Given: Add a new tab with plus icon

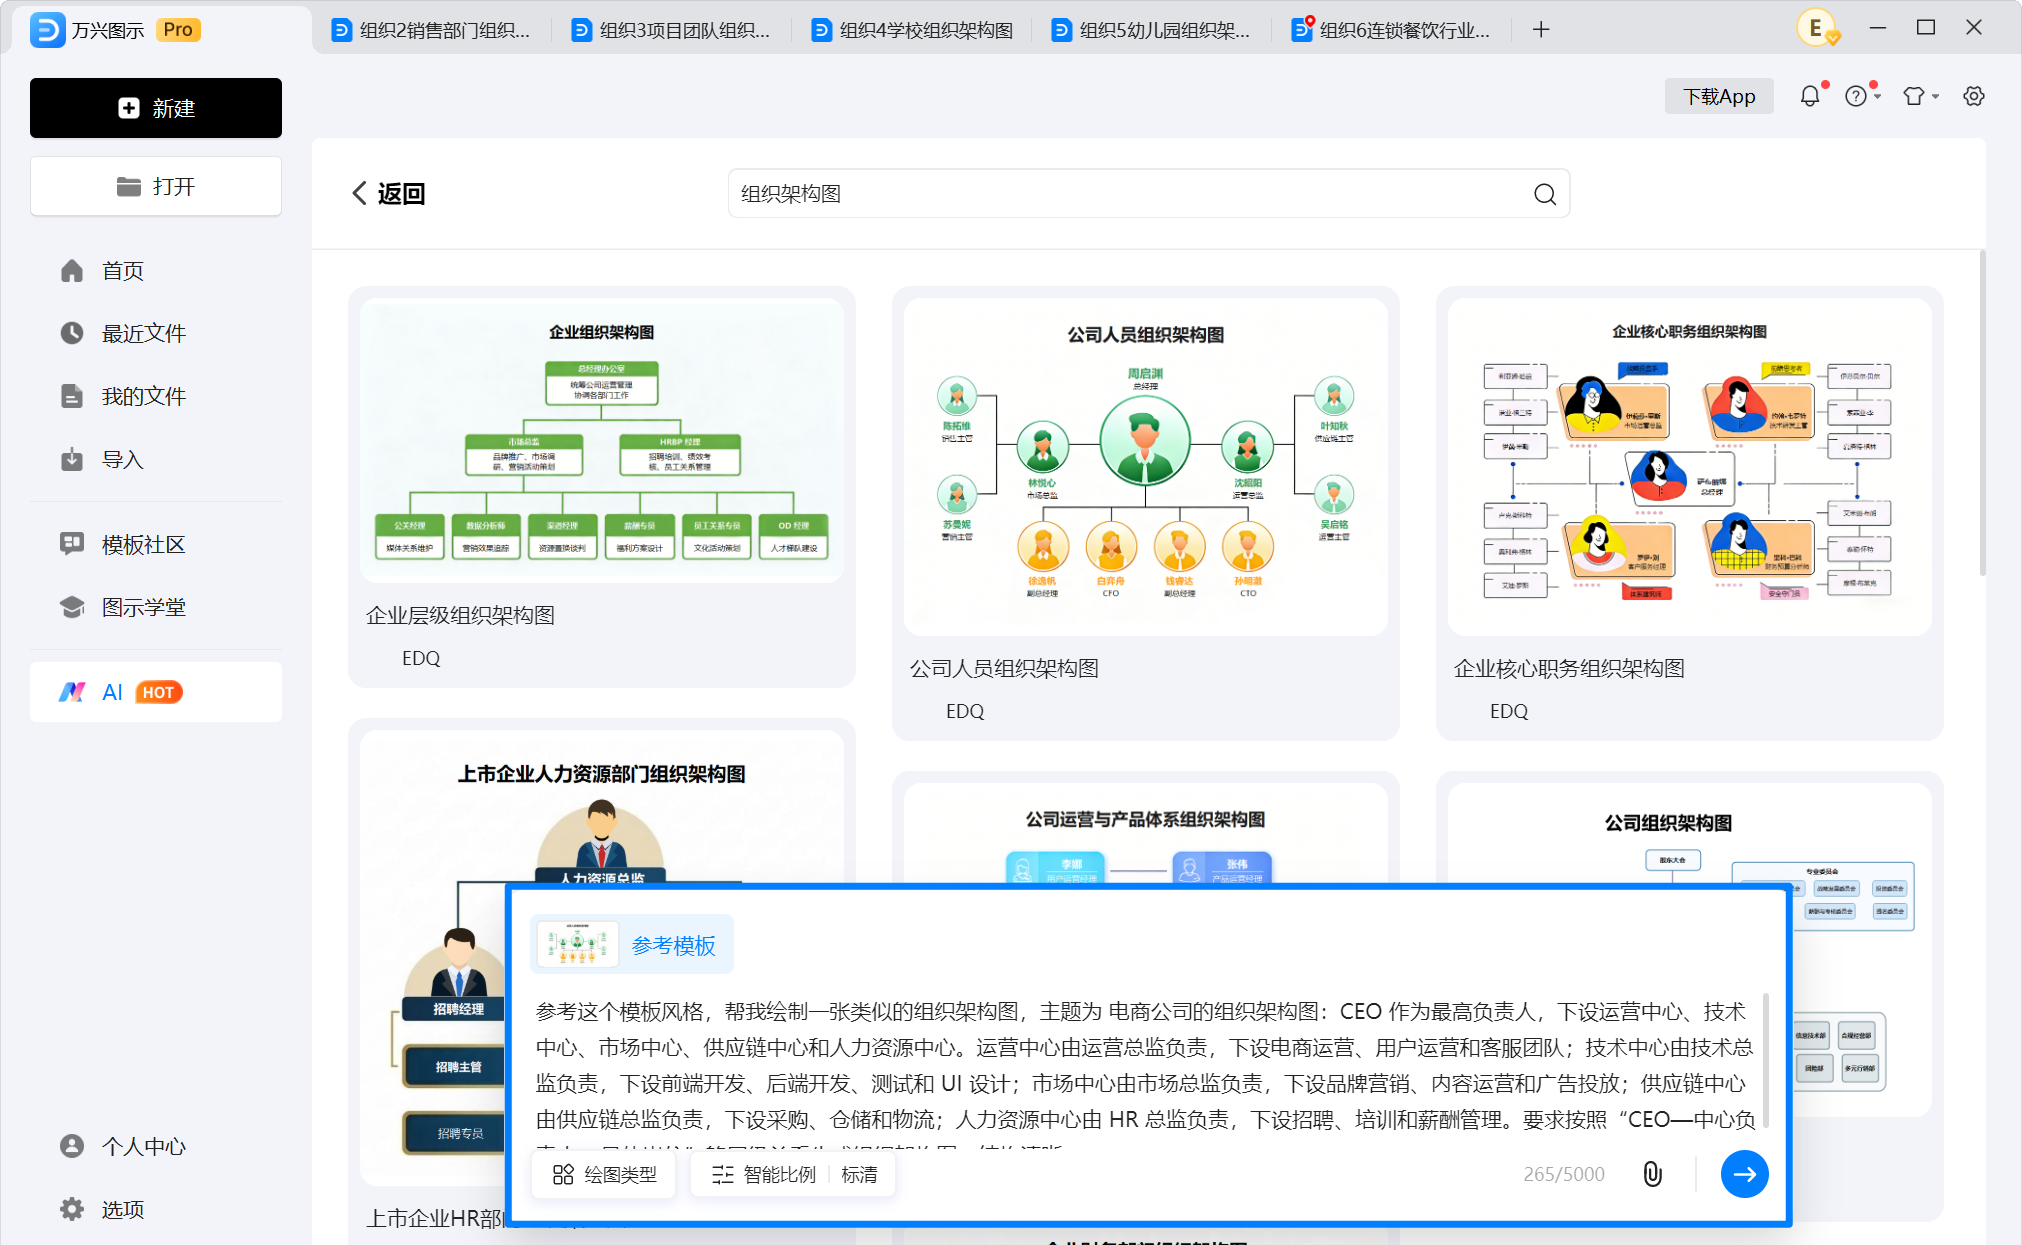Looking at the screenshot, I should pyautogui.click(x=1541, y=30).
